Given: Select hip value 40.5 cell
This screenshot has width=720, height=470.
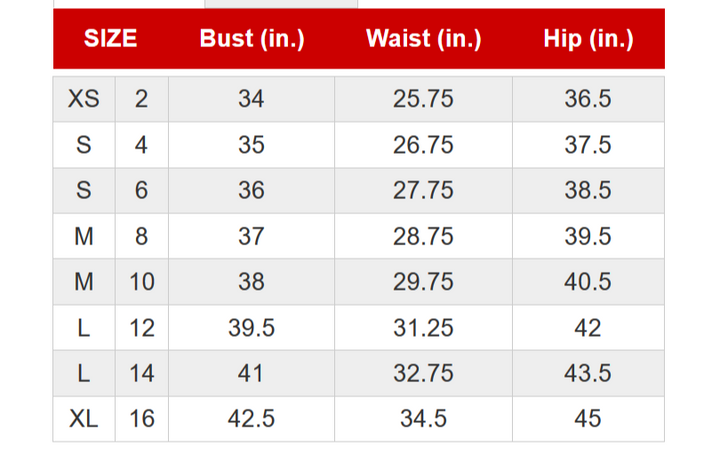Looking at the screenshot, I should pos(588,282).
